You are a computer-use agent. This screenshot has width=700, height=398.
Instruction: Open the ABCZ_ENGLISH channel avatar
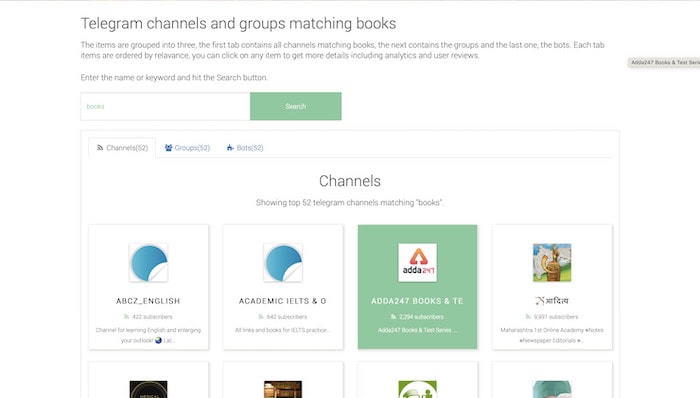pos(148,262)
